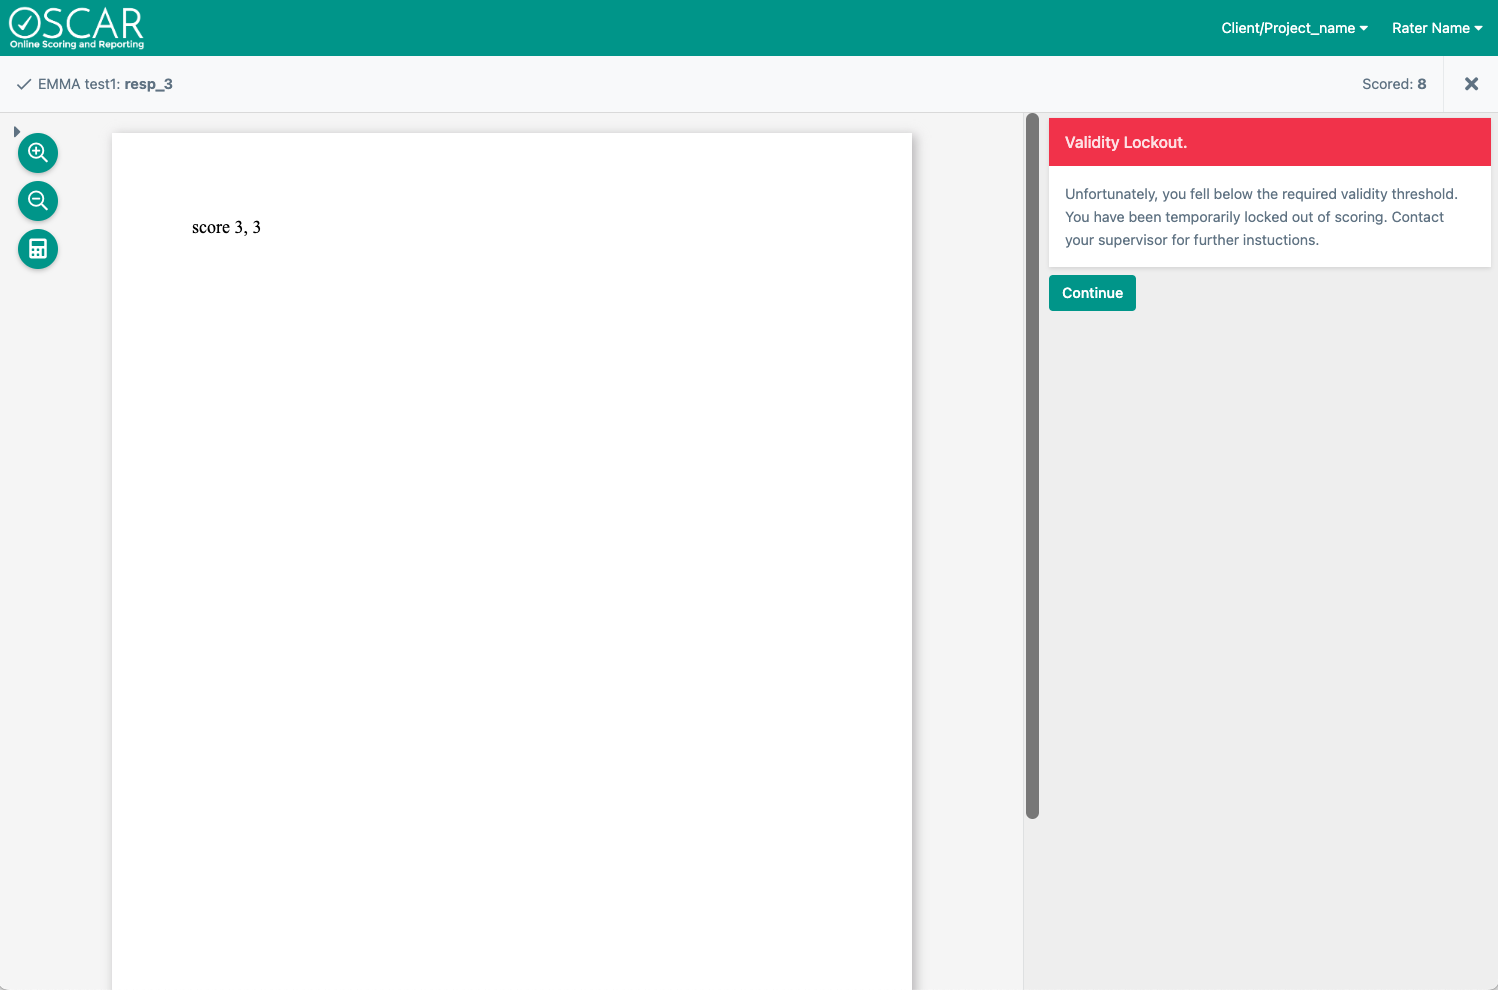Click the lockout message beginning "Unfortunately"
The image size is (1498, 990).
tap(1261, 217)
